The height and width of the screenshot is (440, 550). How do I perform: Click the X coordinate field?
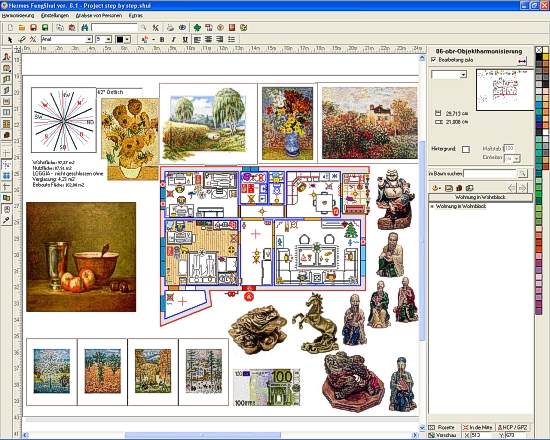(482, 435)
